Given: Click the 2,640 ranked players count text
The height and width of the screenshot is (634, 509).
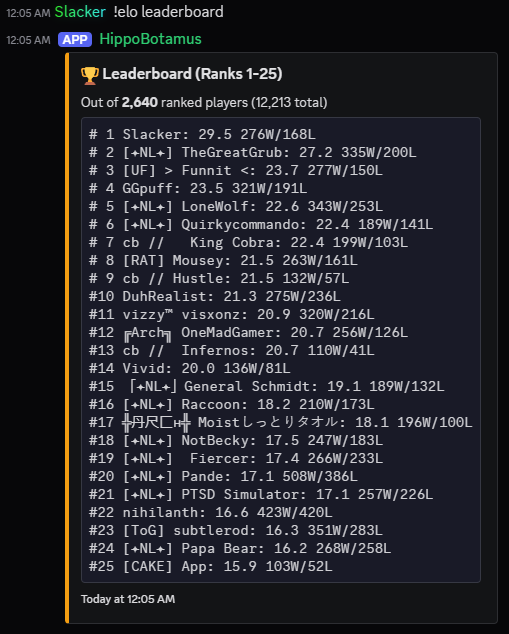Looking at the screenshot, I should (x=140, y=102).
